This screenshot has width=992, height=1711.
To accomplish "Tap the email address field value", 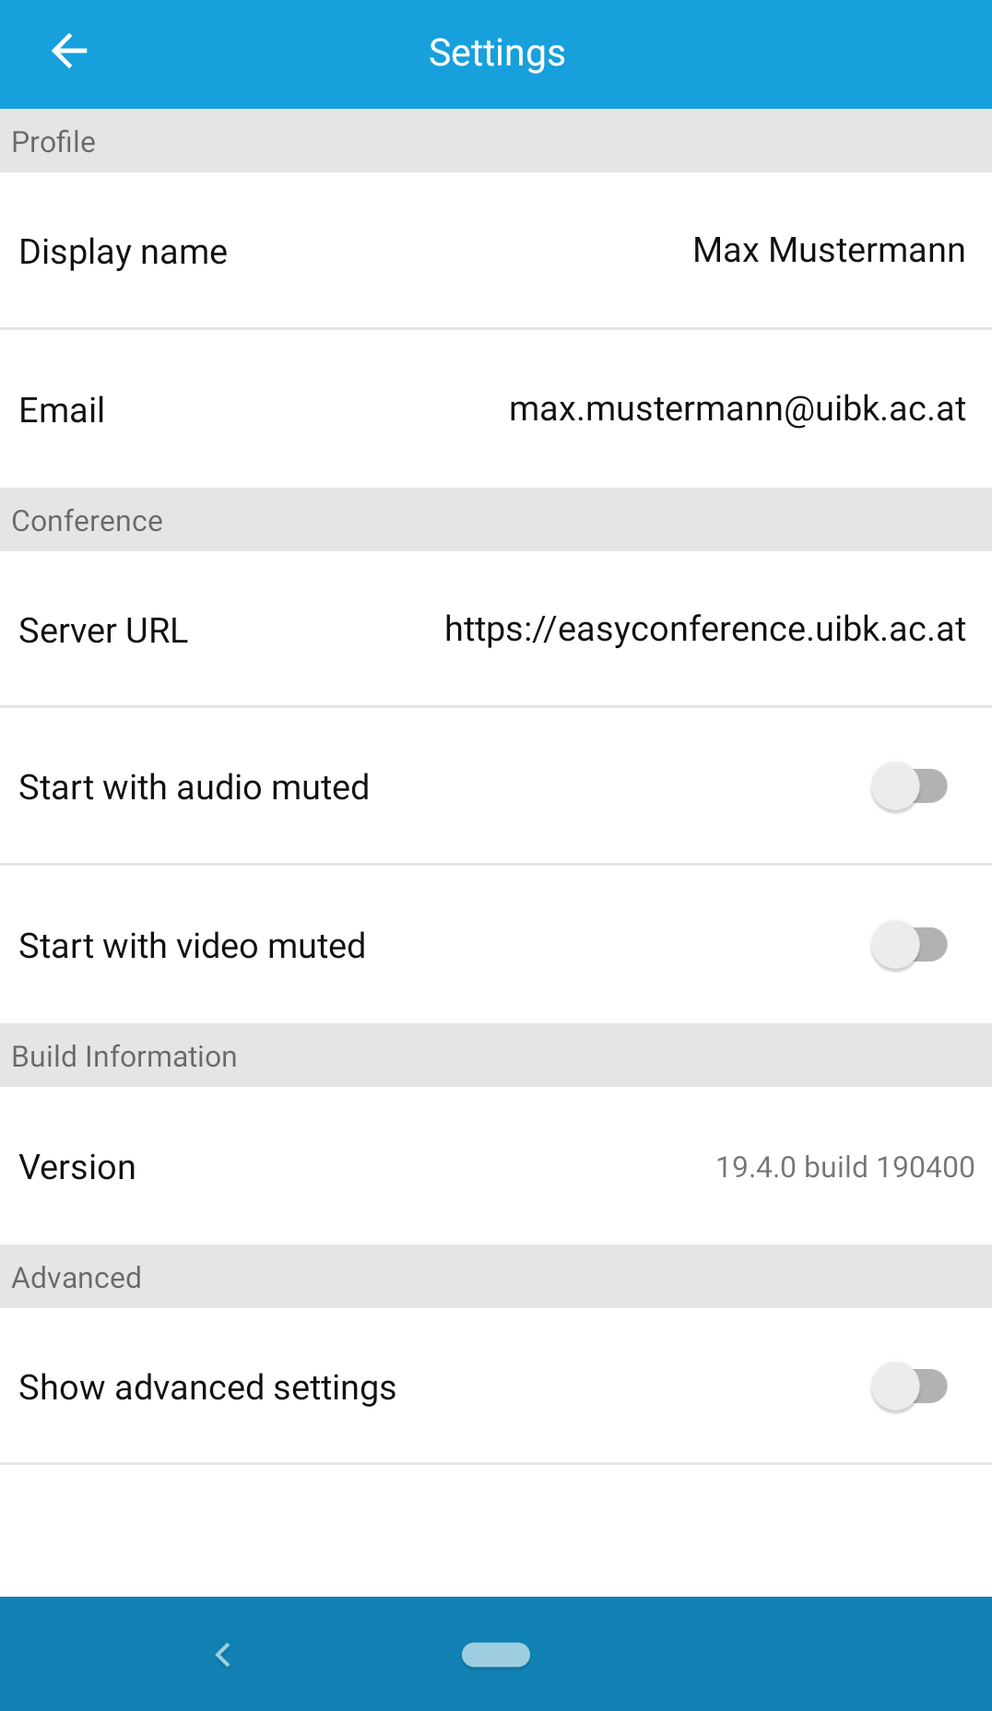I will pos(737,409).
